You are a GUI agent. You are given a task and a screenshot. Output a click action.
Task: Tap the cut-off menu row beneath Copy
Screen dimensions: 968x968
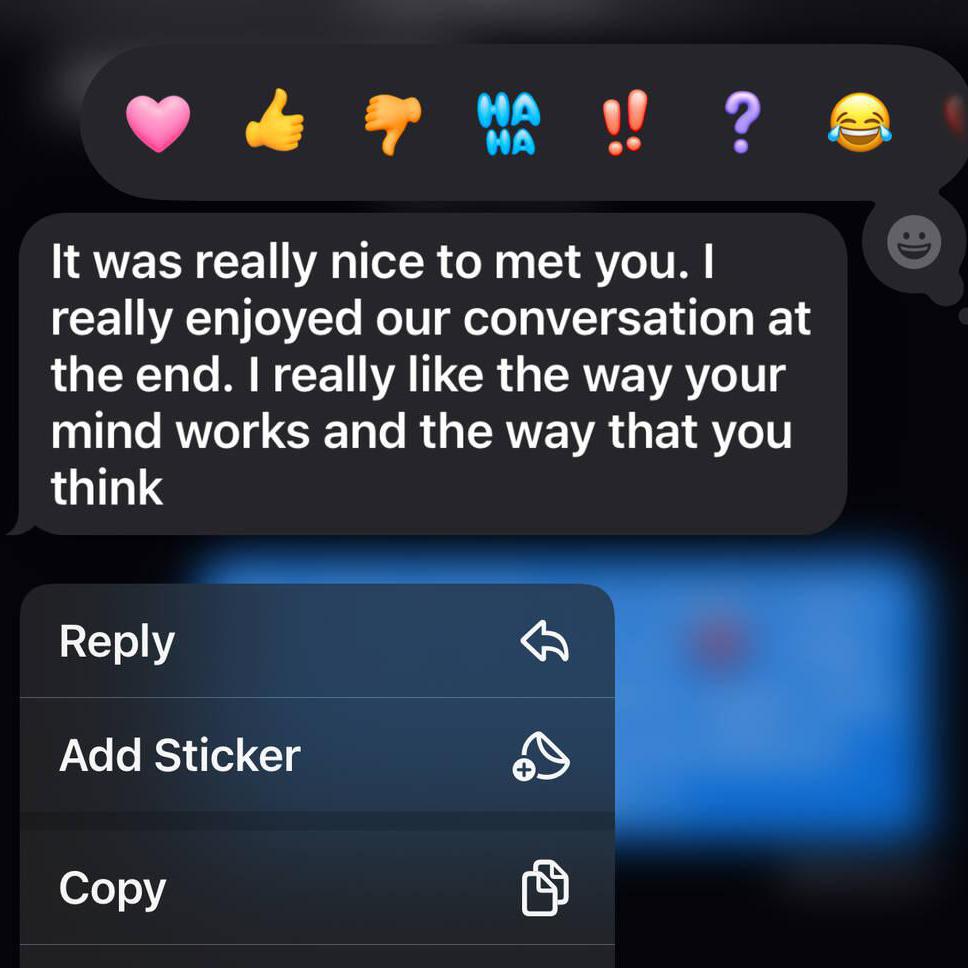click(x=317, y=956)
